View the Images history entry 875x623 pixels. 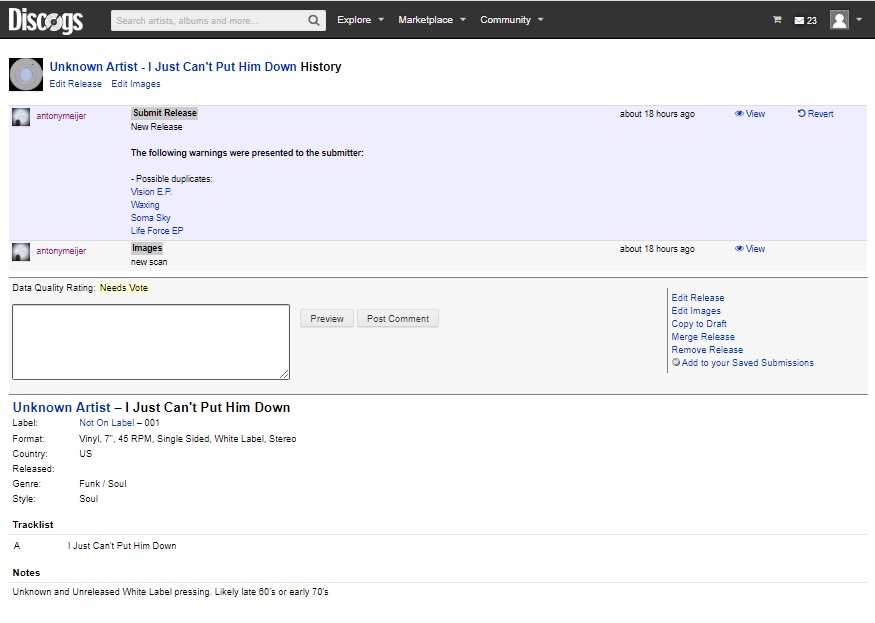[749, 248]
